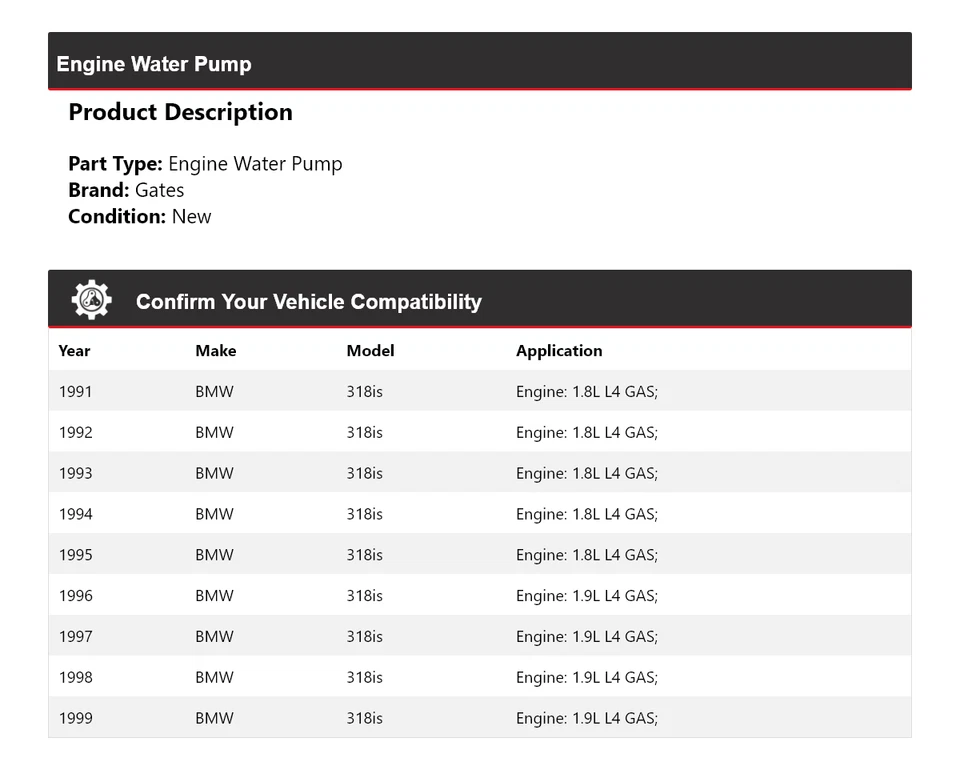Click the Model column header
This screenshot has width=960, height=770.
tap(370, 351)
